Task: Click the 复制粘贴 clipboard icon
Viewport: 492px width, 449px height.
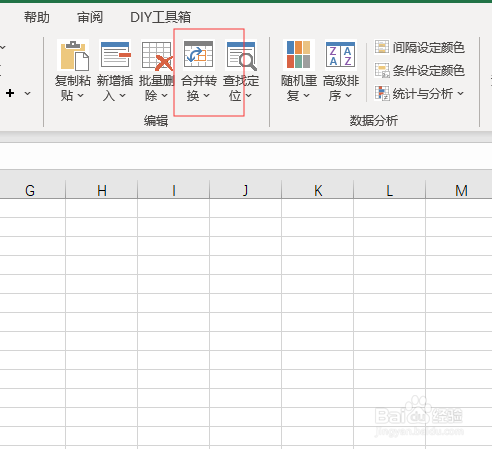Action: pyautogui.click(x=74, y=56)
